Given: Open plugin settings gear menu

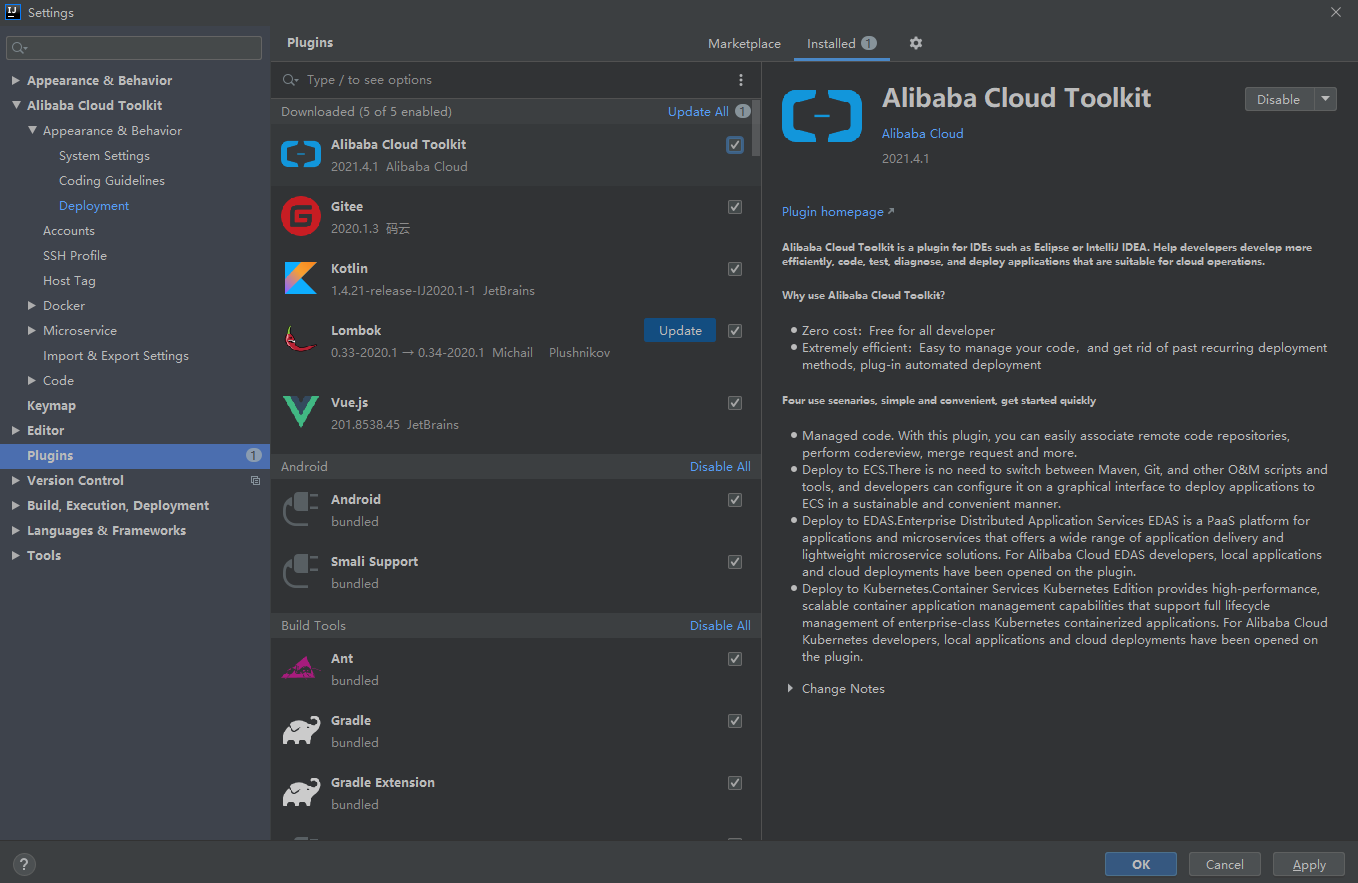Looking at the screenshot, I should pyautogui.click(x=916, y=43).
